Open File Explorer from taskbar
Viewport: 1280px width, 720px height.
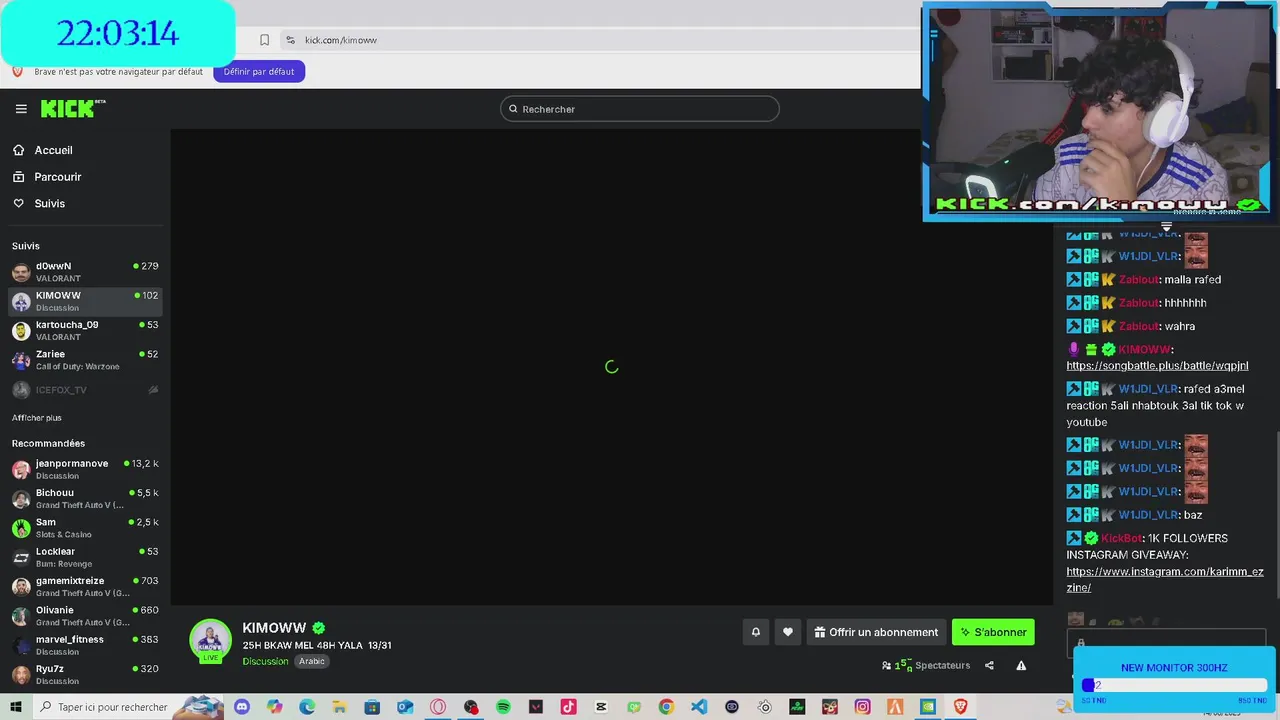point(339,707)
